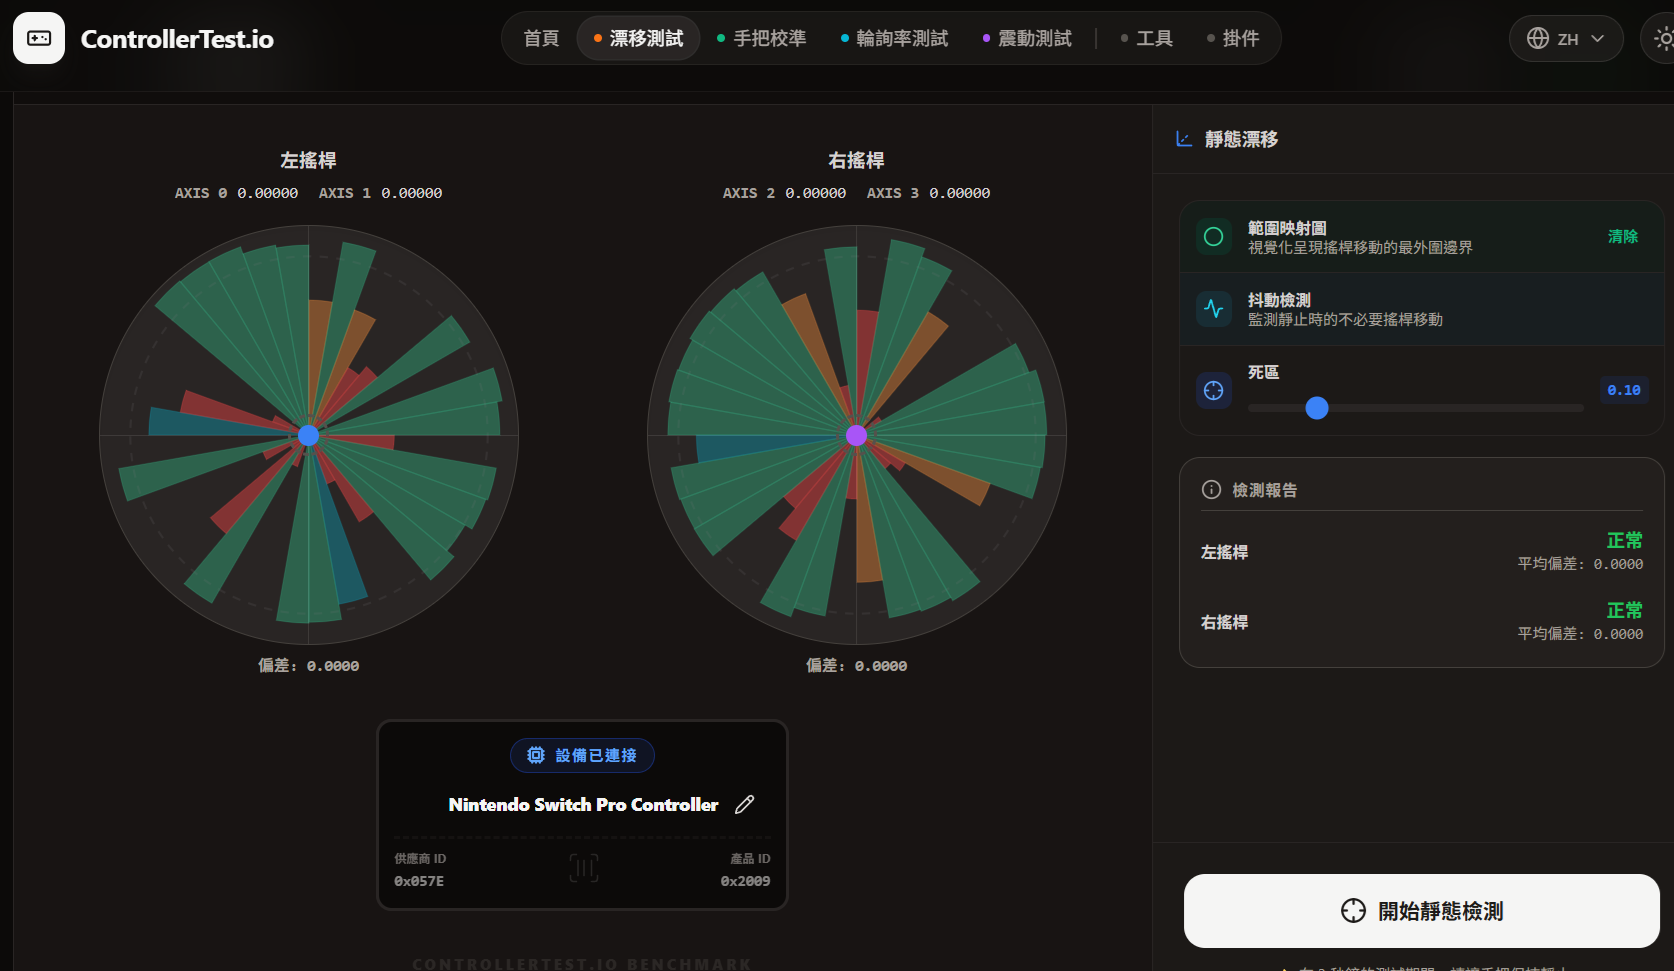Click the crosshair icon on start detection button
The image size is (1674, 971).
(1353, 911)
